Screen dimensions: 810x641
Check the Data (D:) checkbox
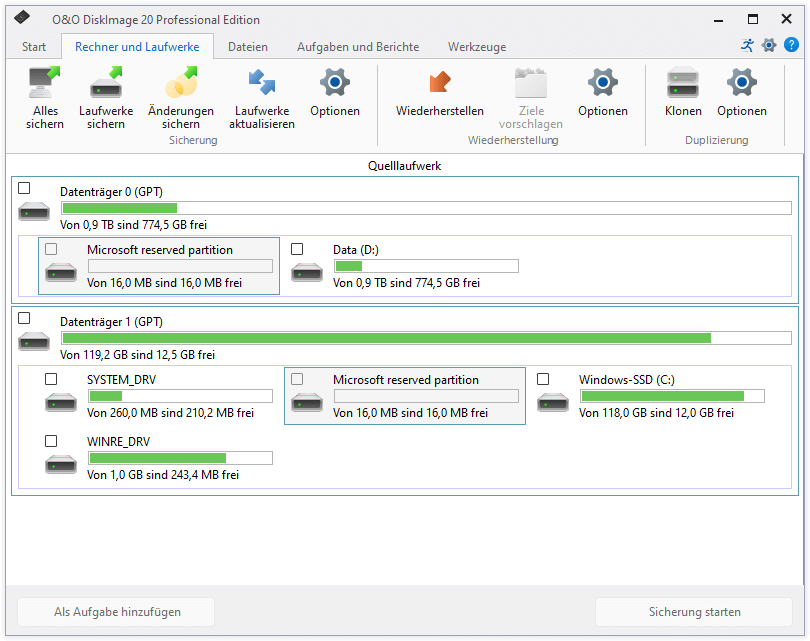(297, 249)
